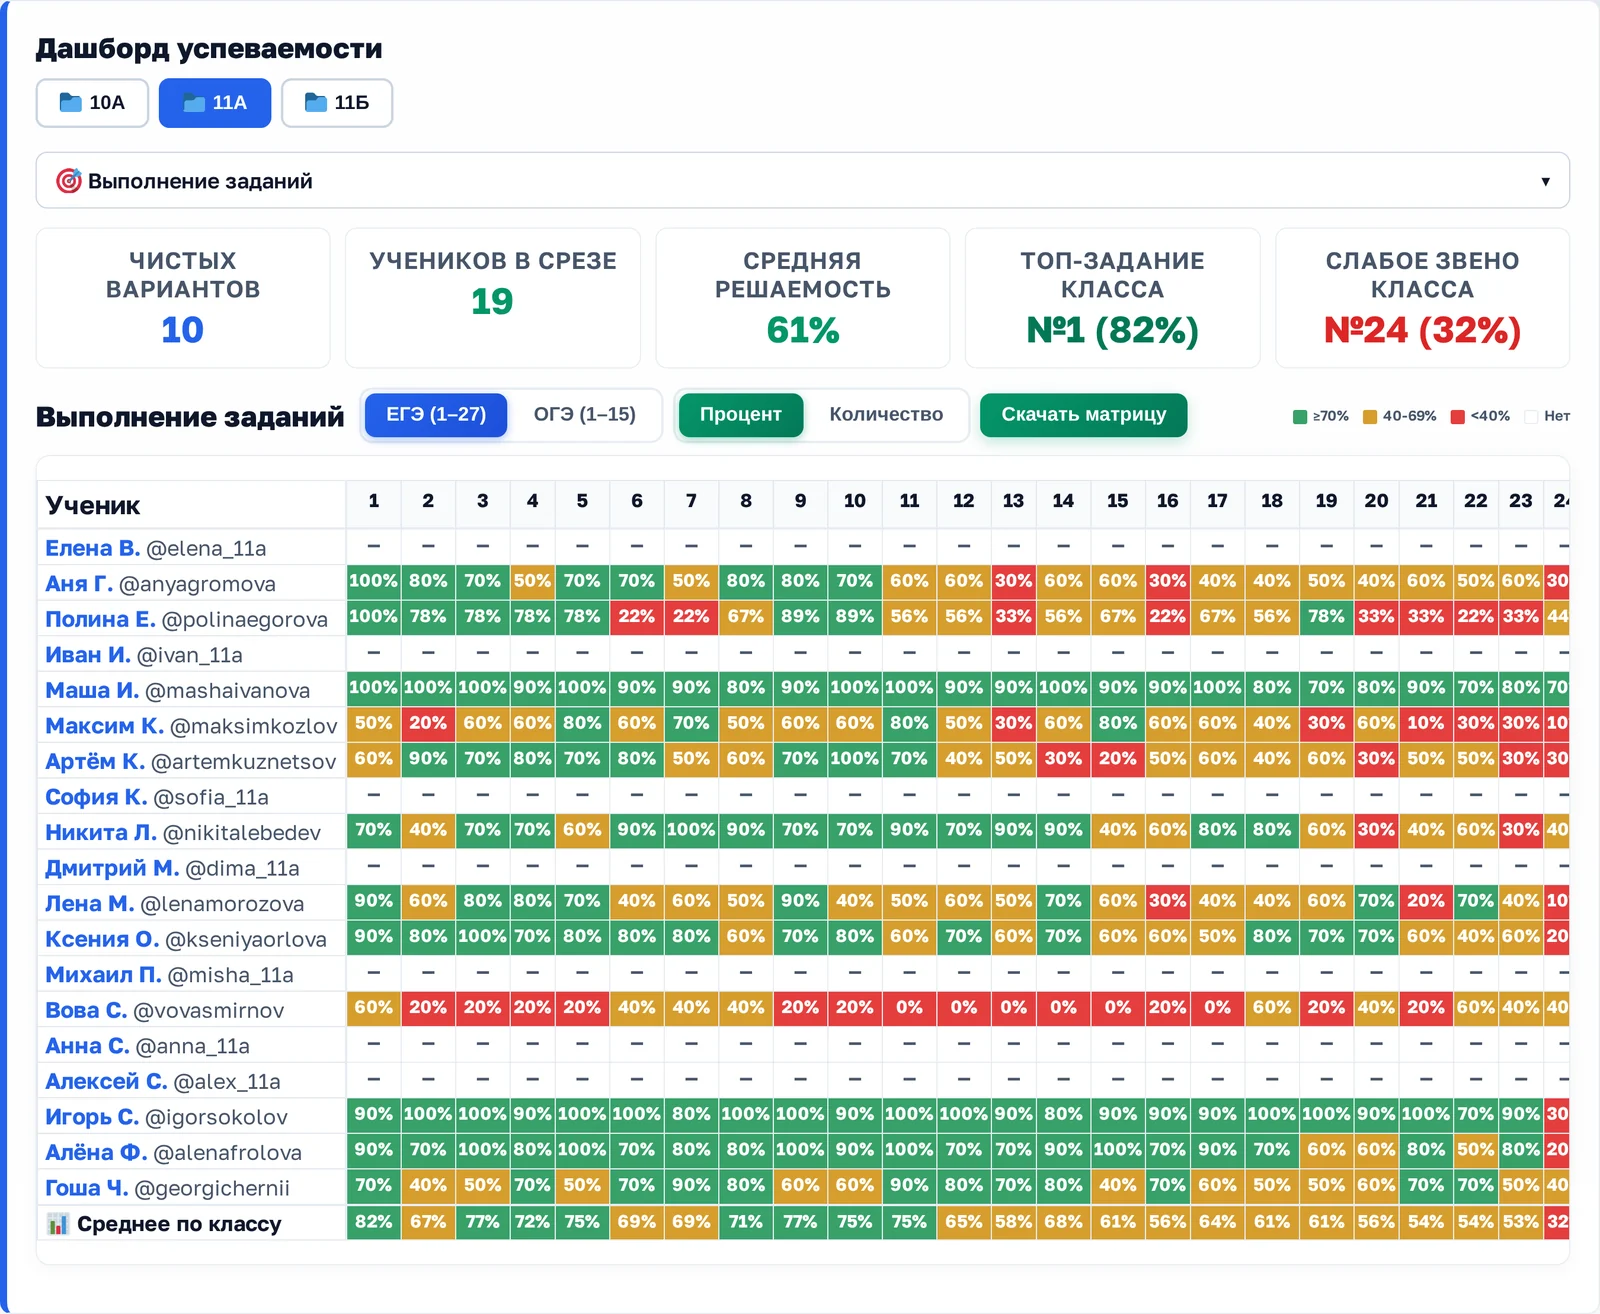Screen dimensions: 1600x1314
Task: Click the target icon beside Выполнение заданий
Action: [68, 181]
